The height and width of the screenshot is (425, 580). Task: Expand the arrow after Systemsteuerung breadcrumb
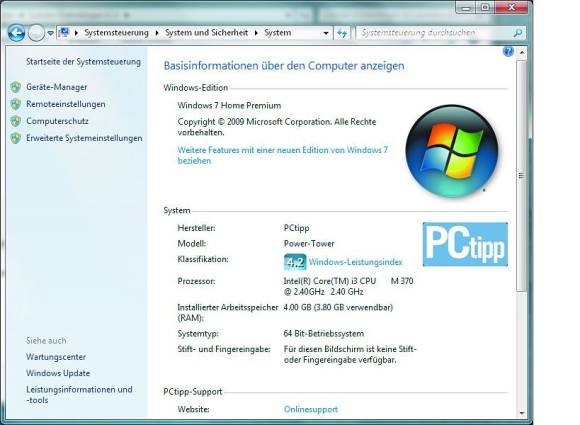157,33
